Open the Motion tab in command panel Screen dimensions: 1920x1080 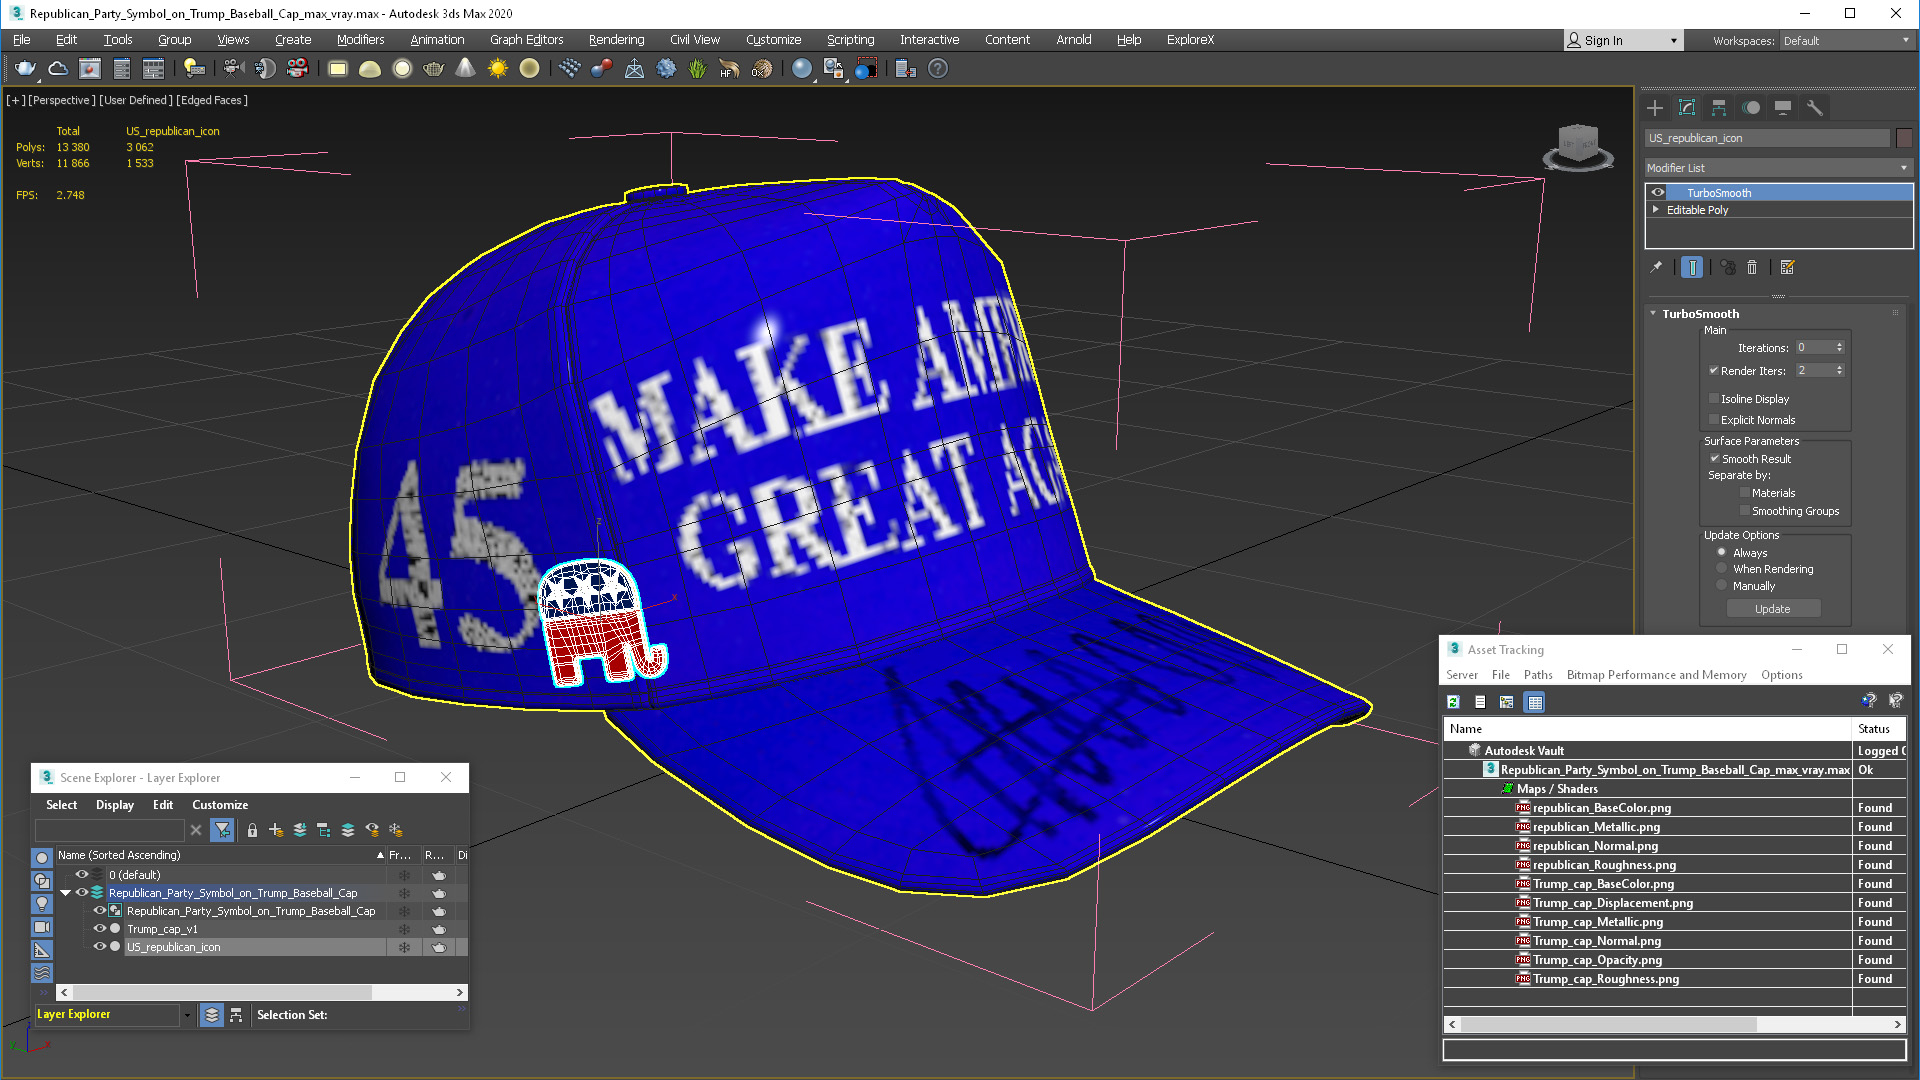1751,108
